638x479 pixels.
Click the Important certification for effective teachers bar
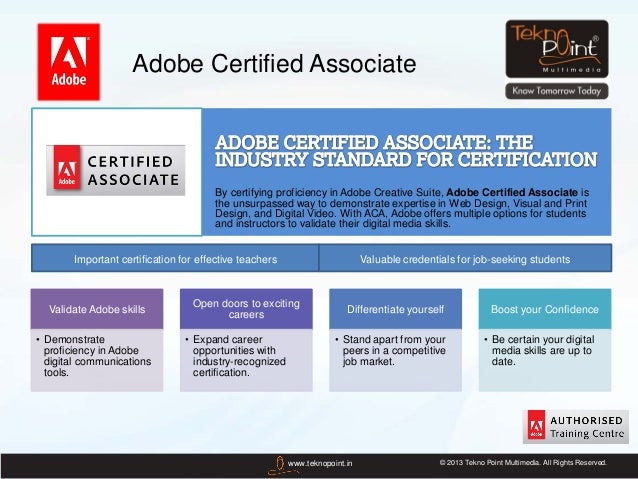click(175, 258)
